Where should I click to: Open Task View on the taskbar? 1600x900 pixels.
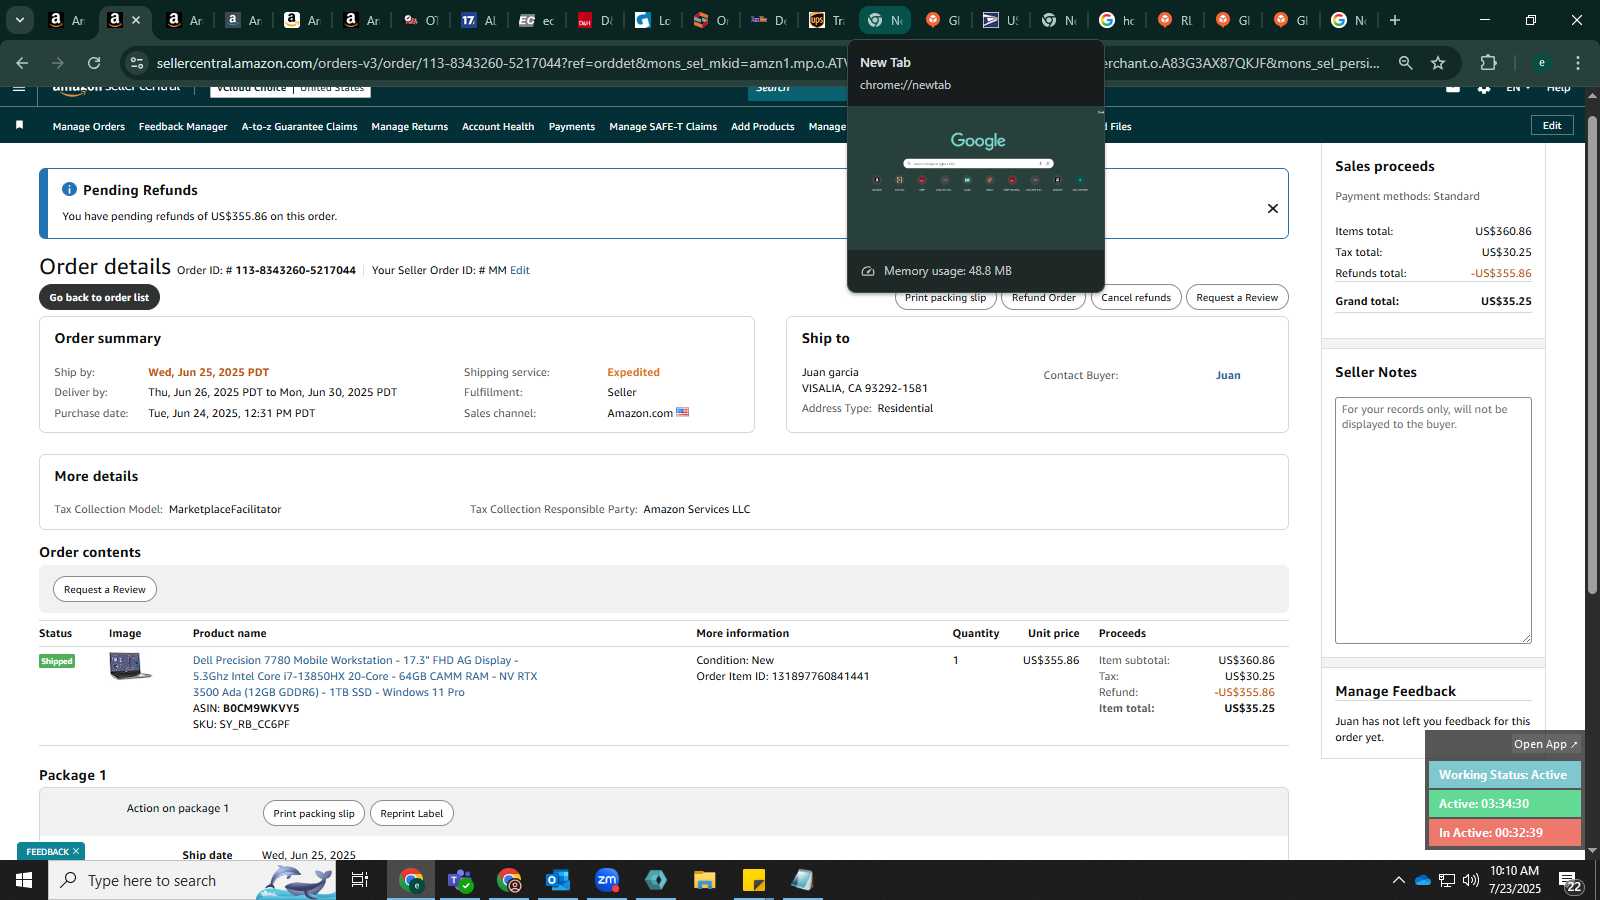click(x=360, y=880)
